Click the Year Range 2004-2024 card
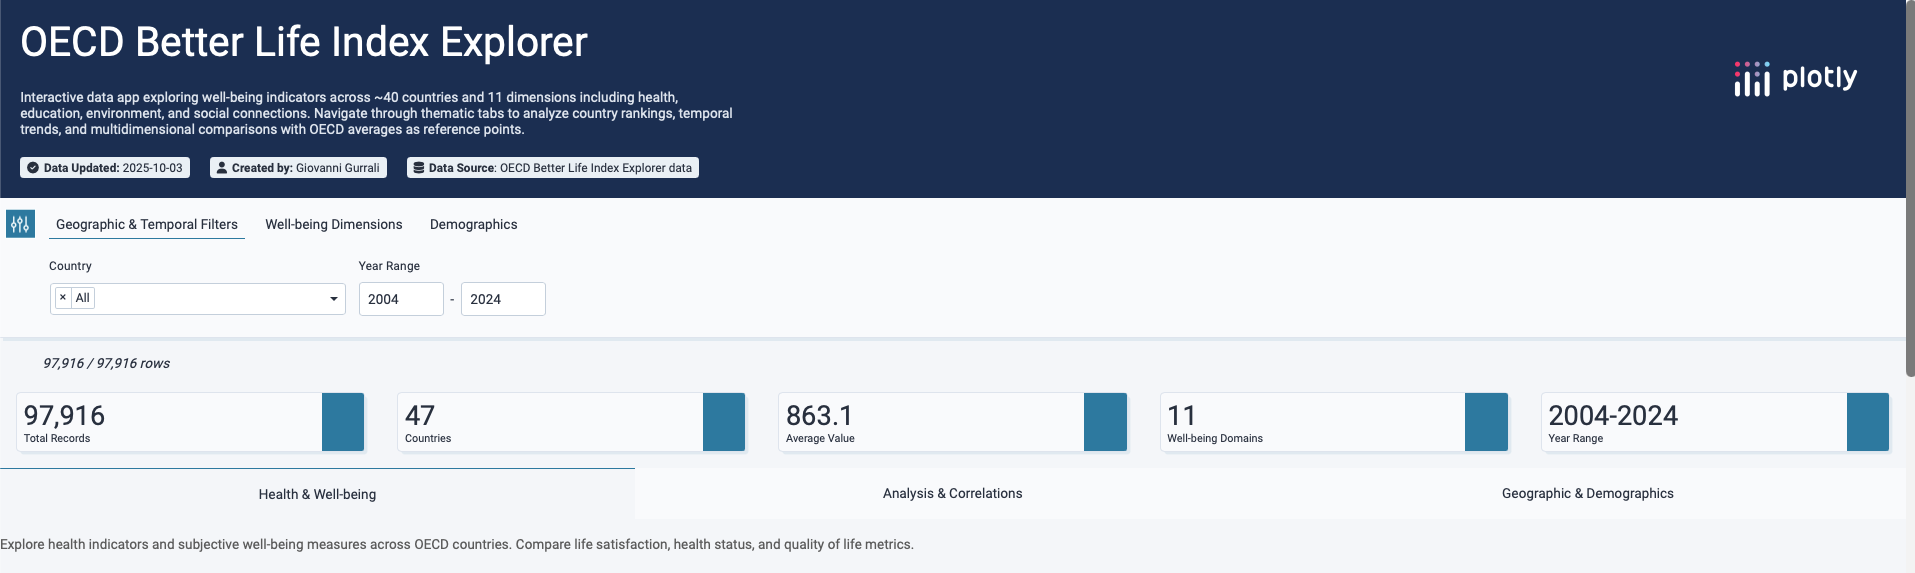 click(1715, 422)
